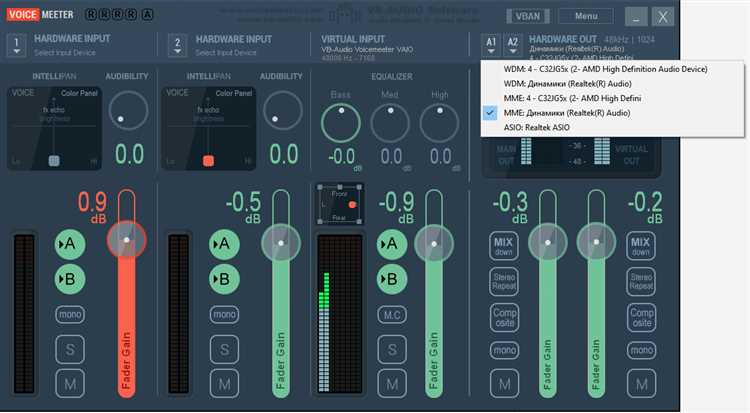Toggle the A bus on Hardware Input 1
Screen dimensions: 750x413
(x=70, y=242)
